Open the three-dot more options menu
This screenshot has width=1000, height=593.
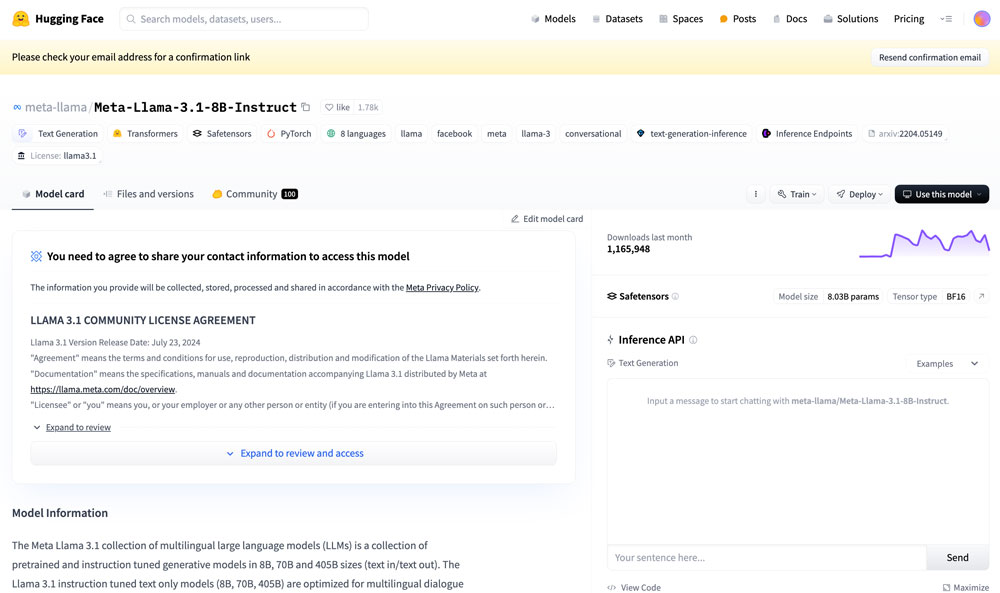click(755, 194)
